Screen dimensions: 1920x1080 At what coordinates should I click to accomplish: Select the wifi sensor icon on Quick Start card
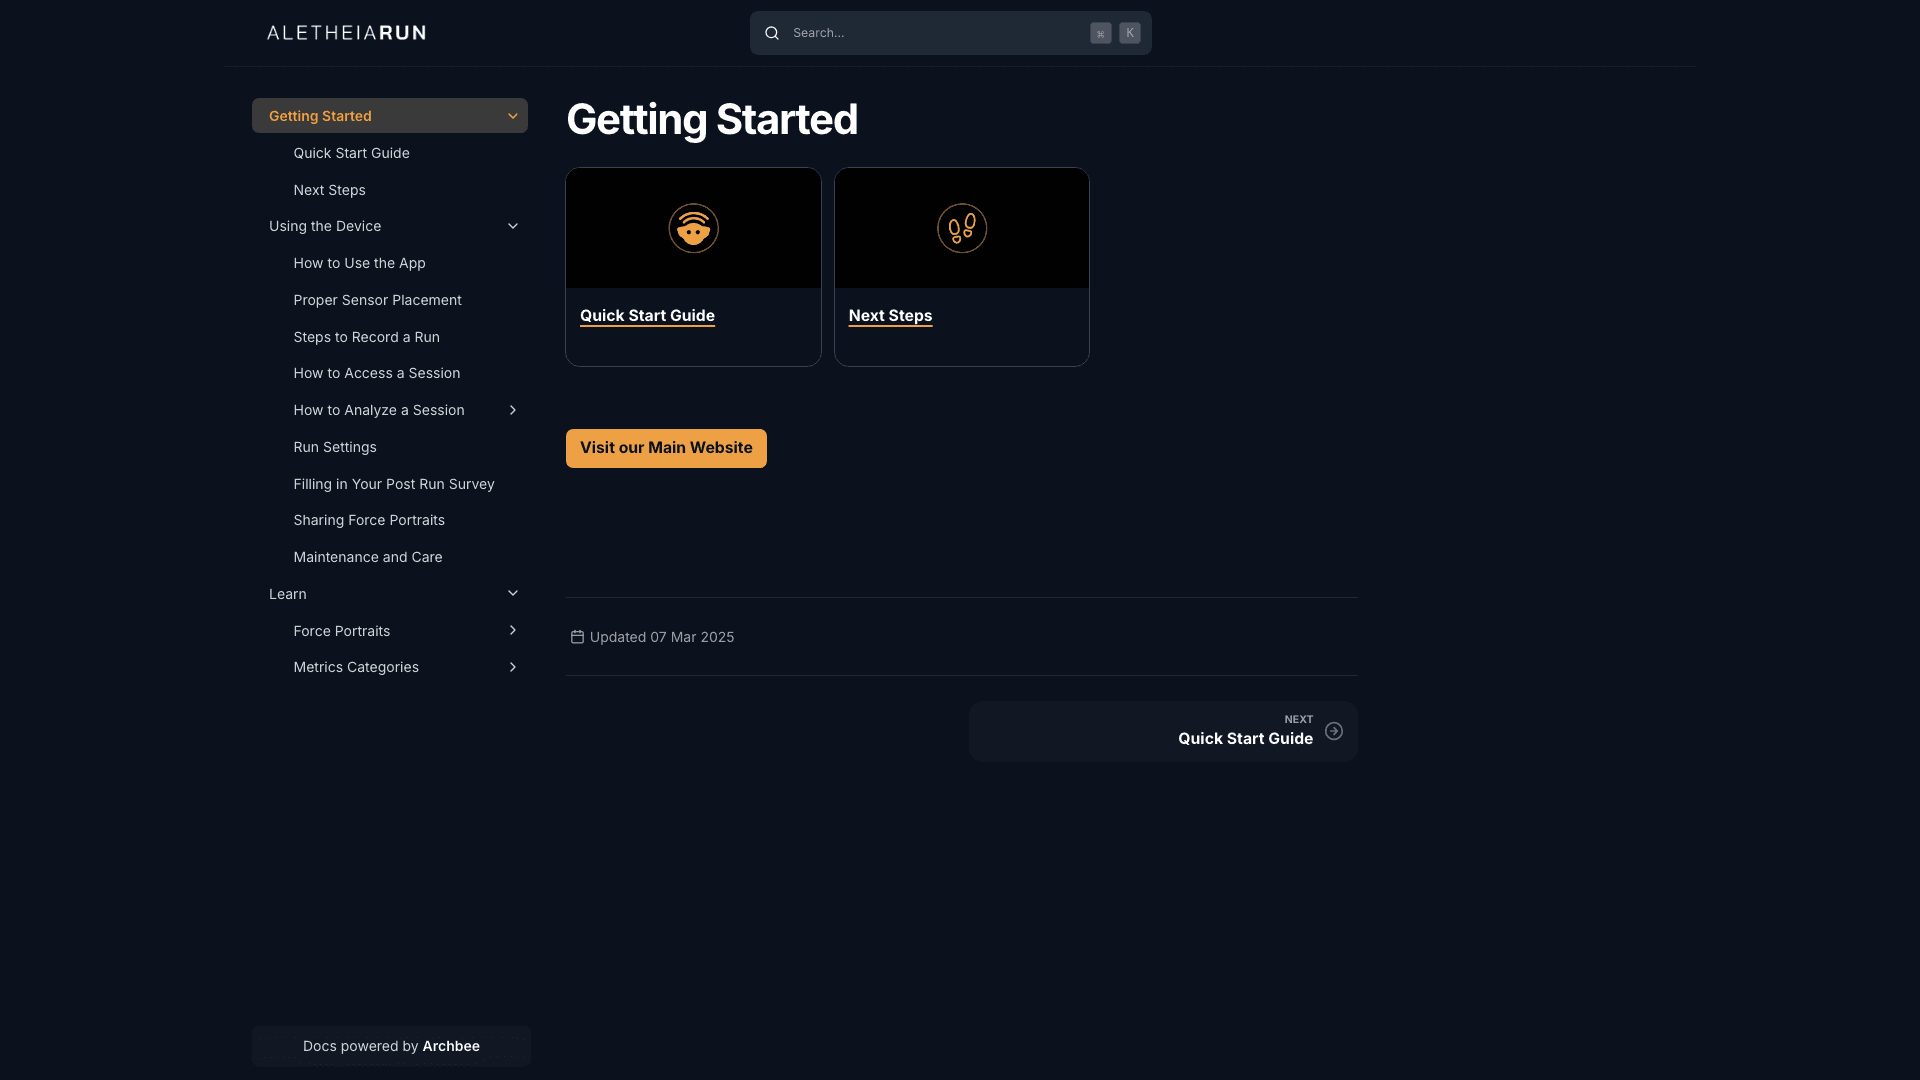[693, 228]
